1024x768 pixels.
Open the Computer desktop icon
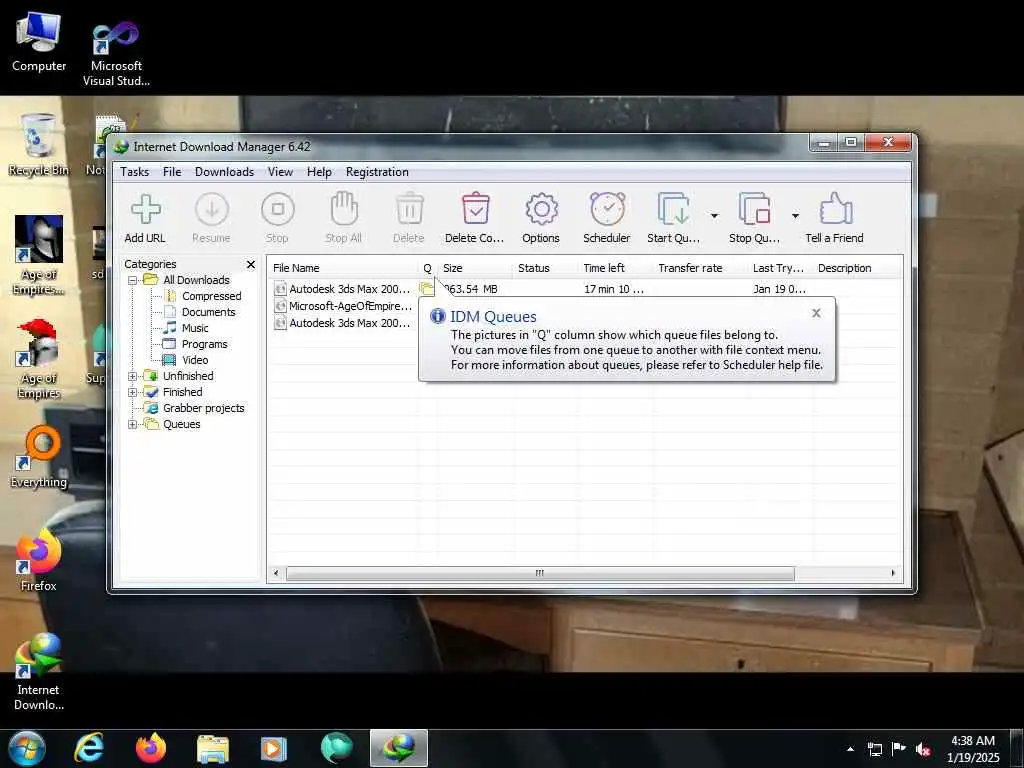point(39,42)
